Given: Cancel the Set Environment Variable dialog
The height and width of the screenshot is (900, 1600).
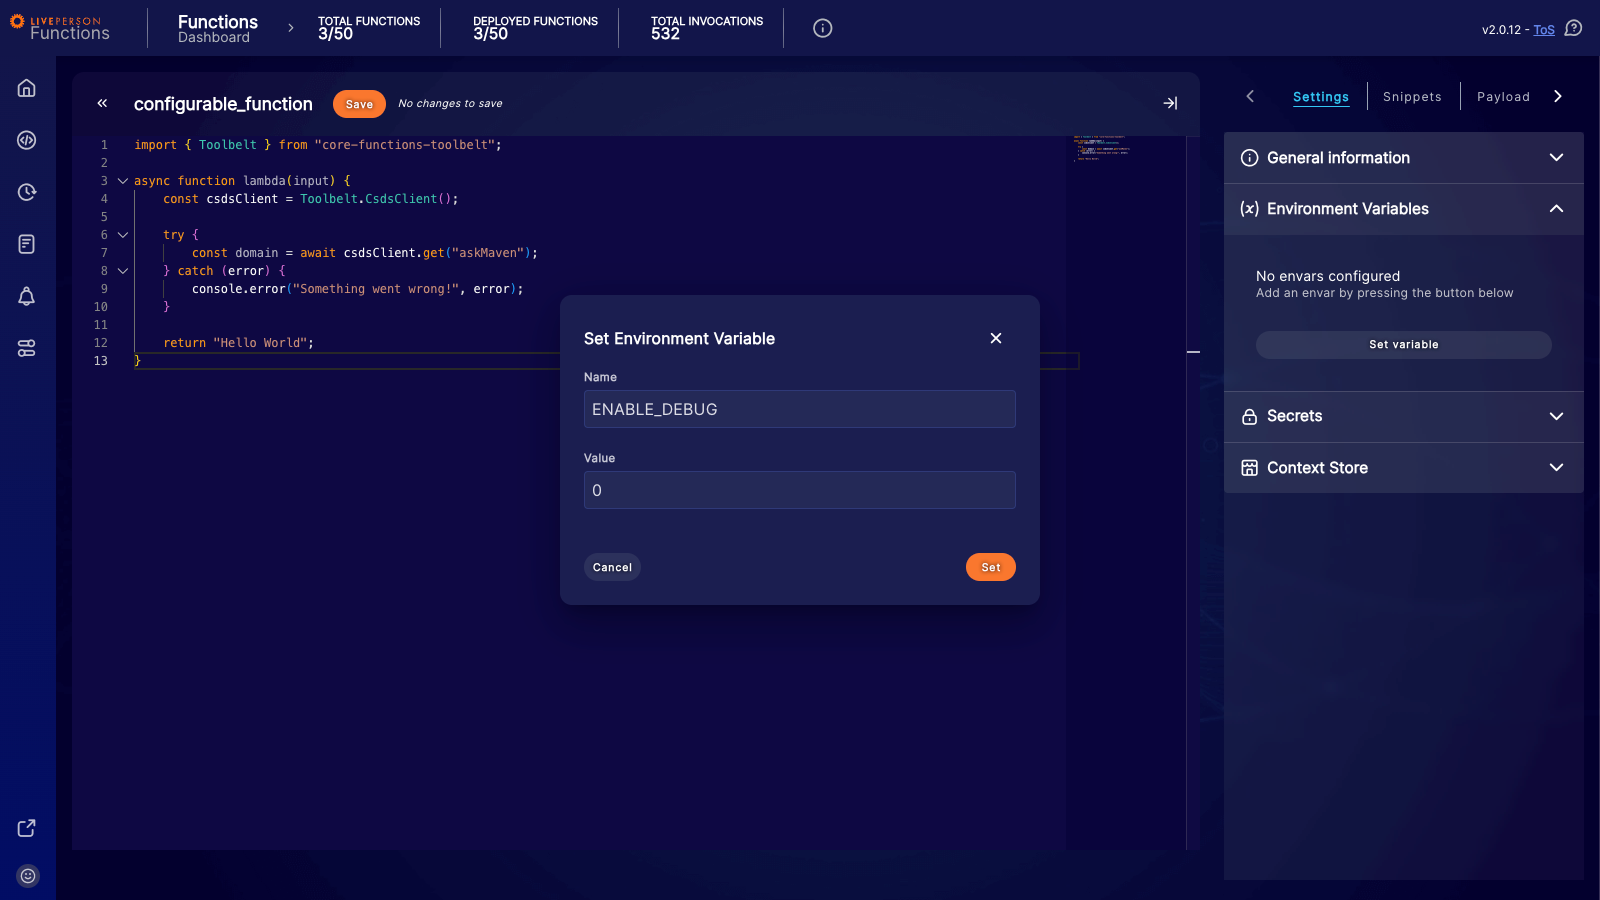Looking at the screenshot, I should [612, 567].
